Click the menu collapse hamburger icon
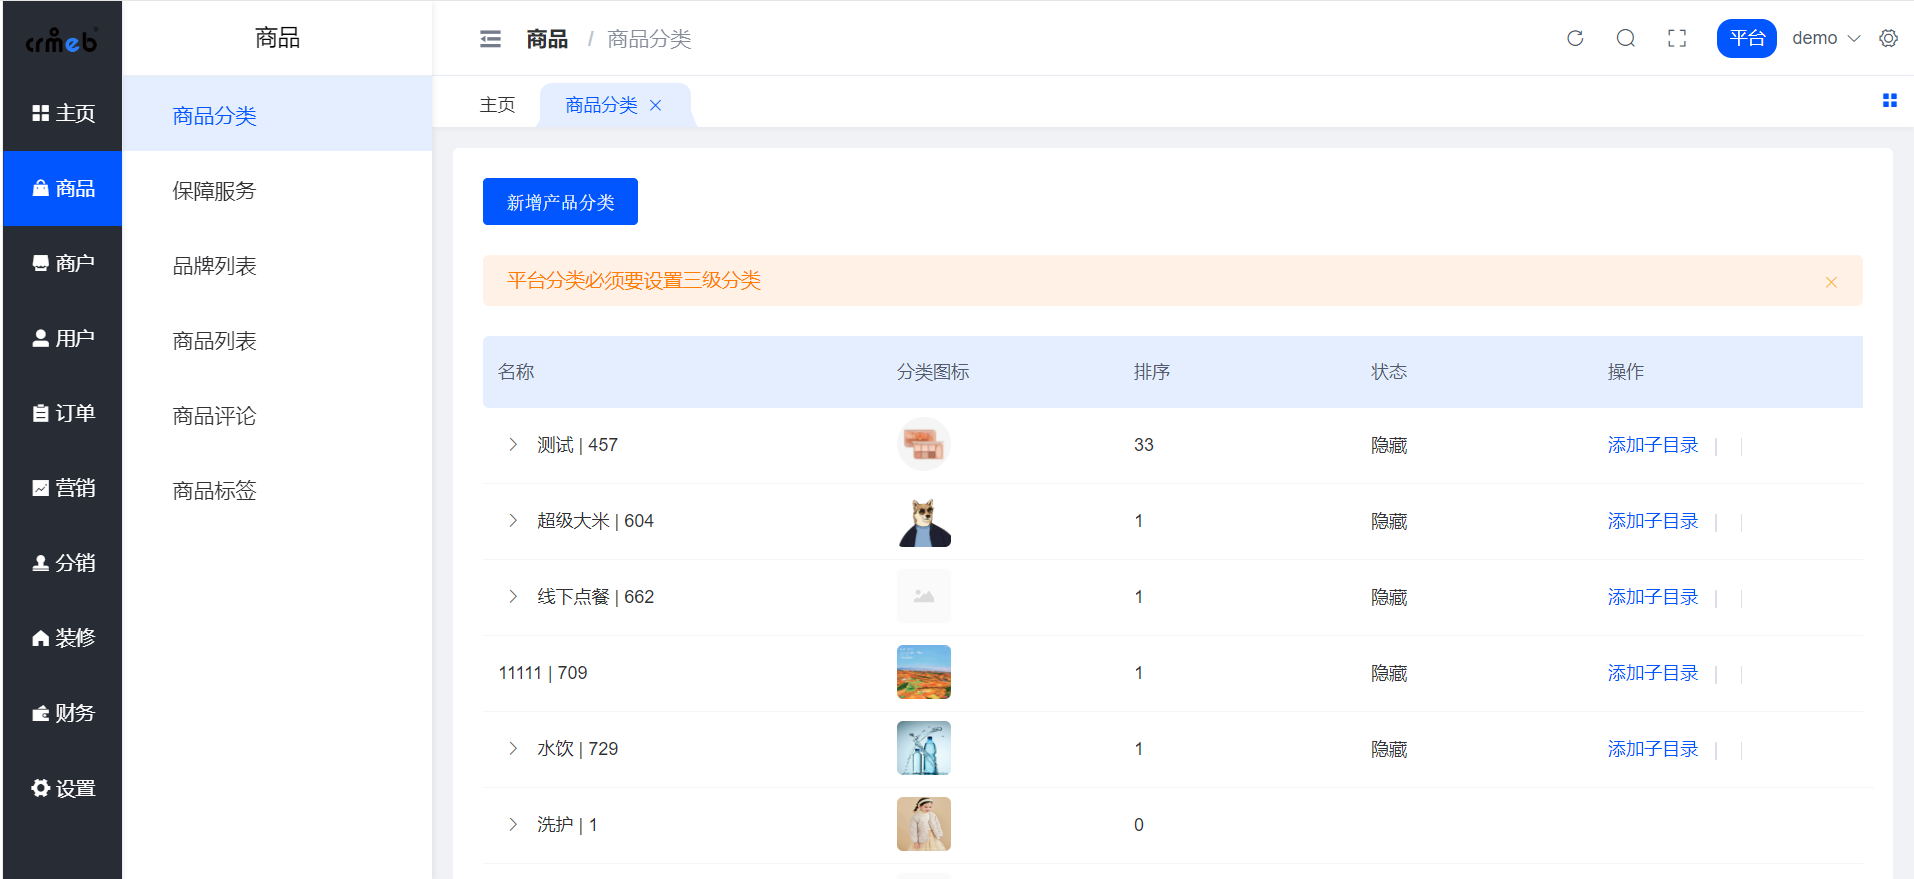1914x879 pixels. (490, 39)
